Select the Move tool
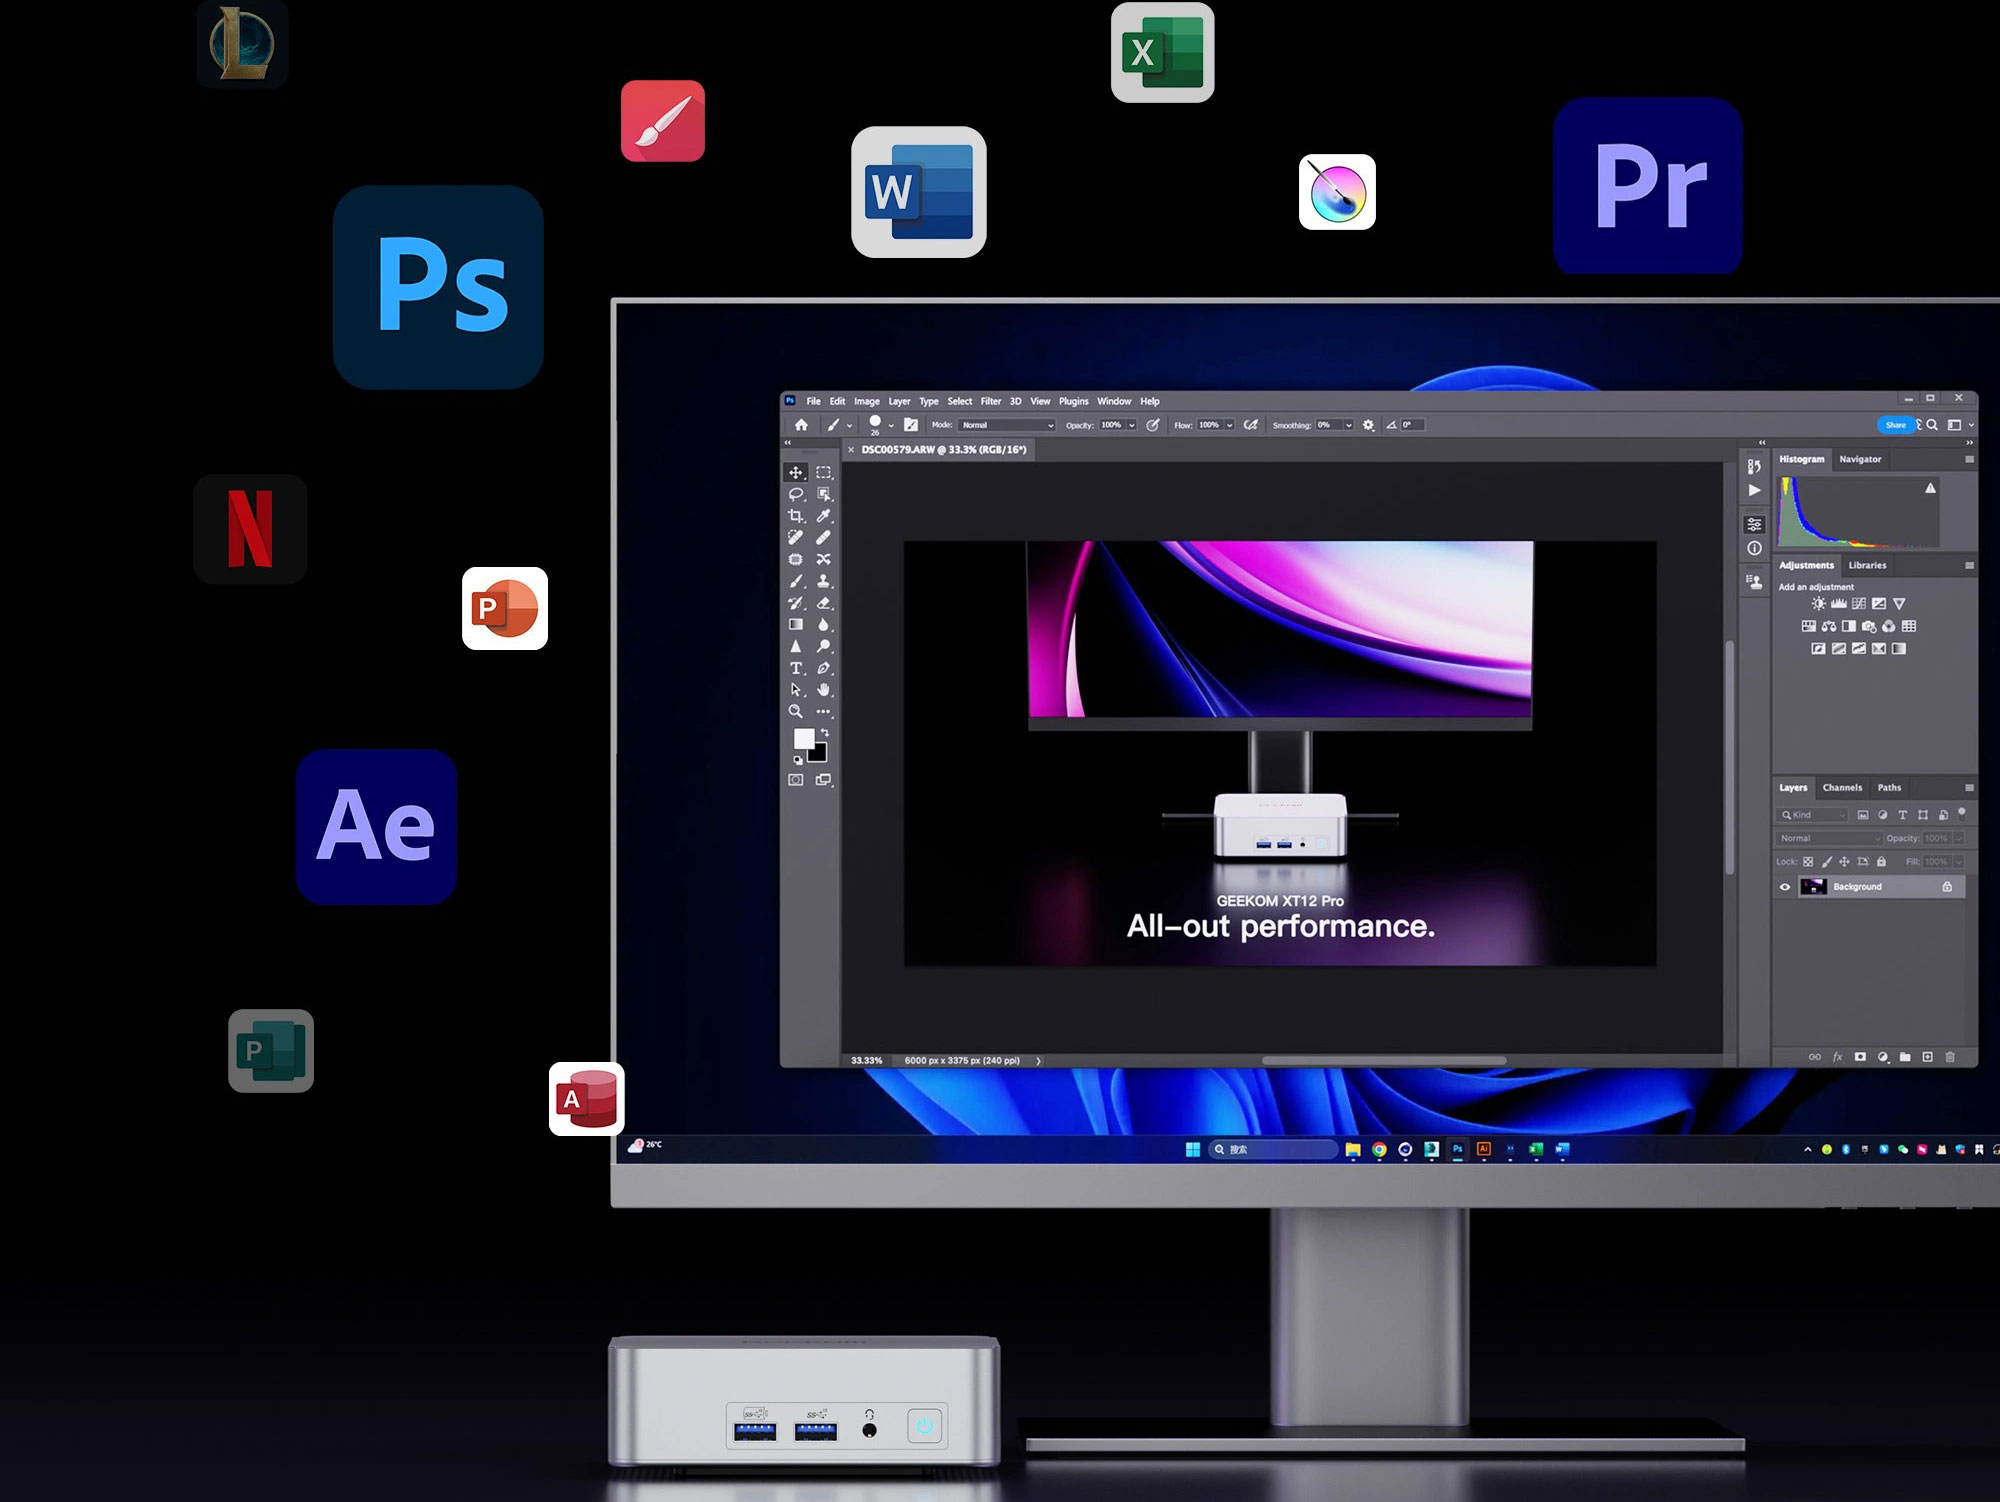This screenshot has height=1502, width=2000. click(796, 472)
